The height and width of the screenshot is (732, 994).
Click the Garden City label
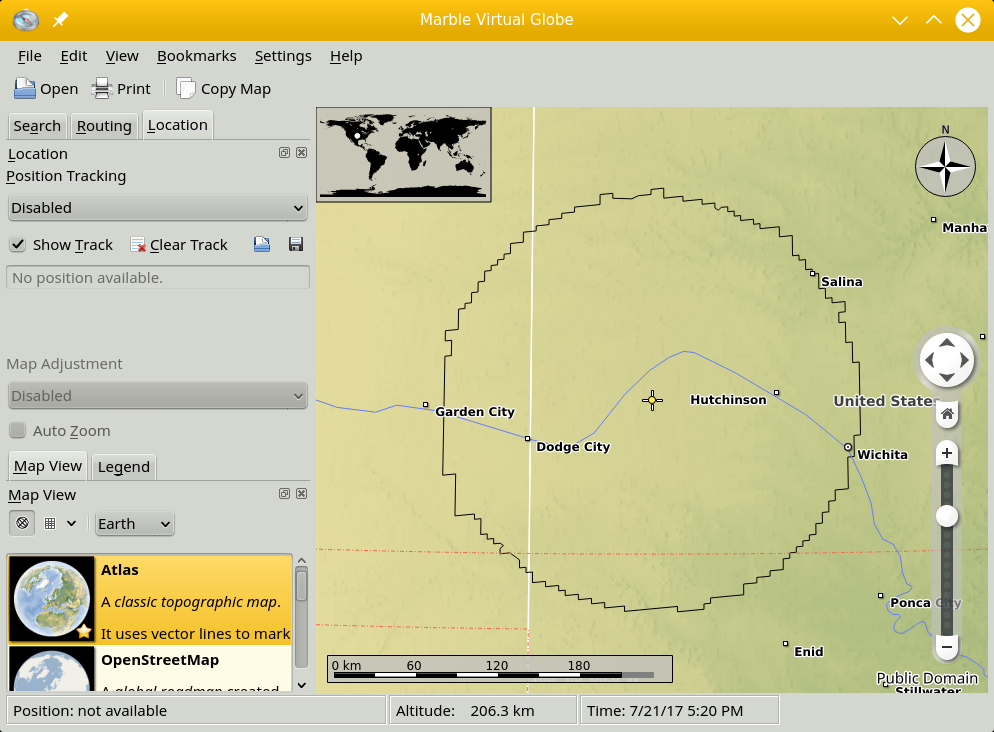pos(475,412)
